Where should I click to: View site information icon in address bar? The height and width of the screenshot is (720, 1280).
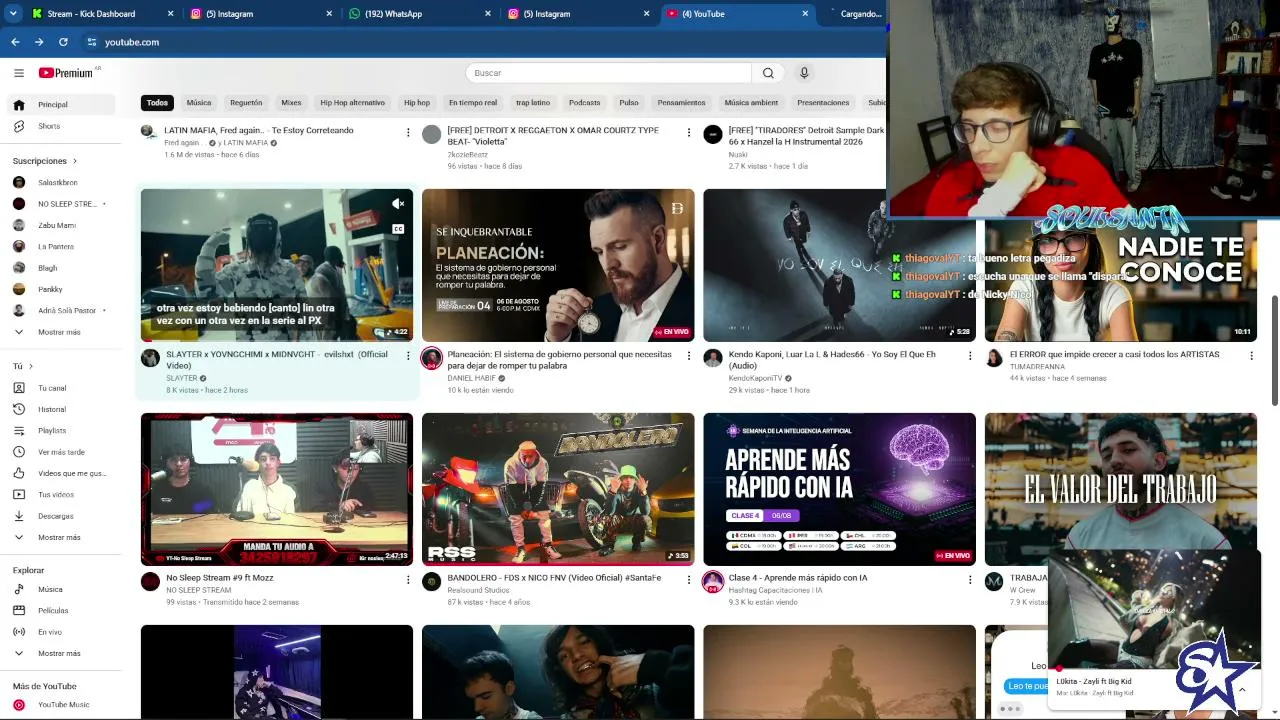(x=92, y=42)
